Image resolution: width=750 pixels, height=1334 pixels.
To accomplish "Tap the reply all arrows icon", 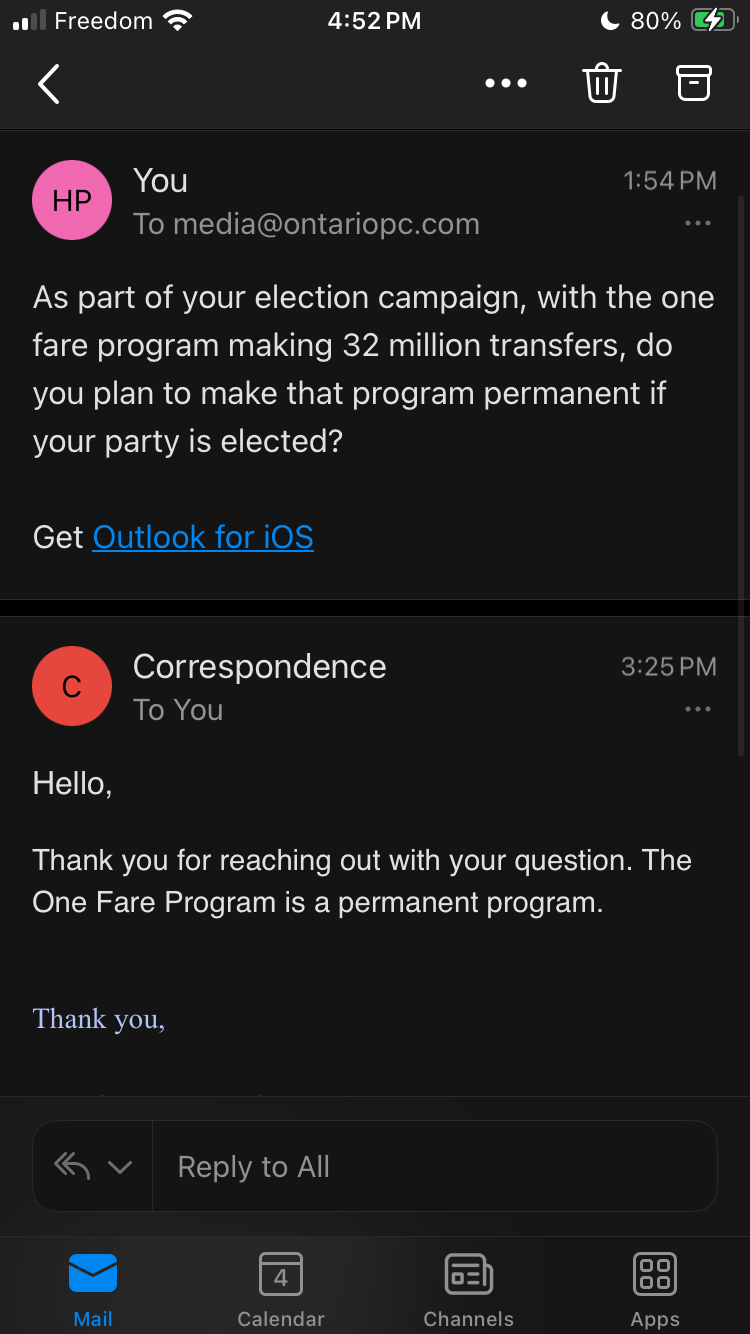I will point(72,1166).
